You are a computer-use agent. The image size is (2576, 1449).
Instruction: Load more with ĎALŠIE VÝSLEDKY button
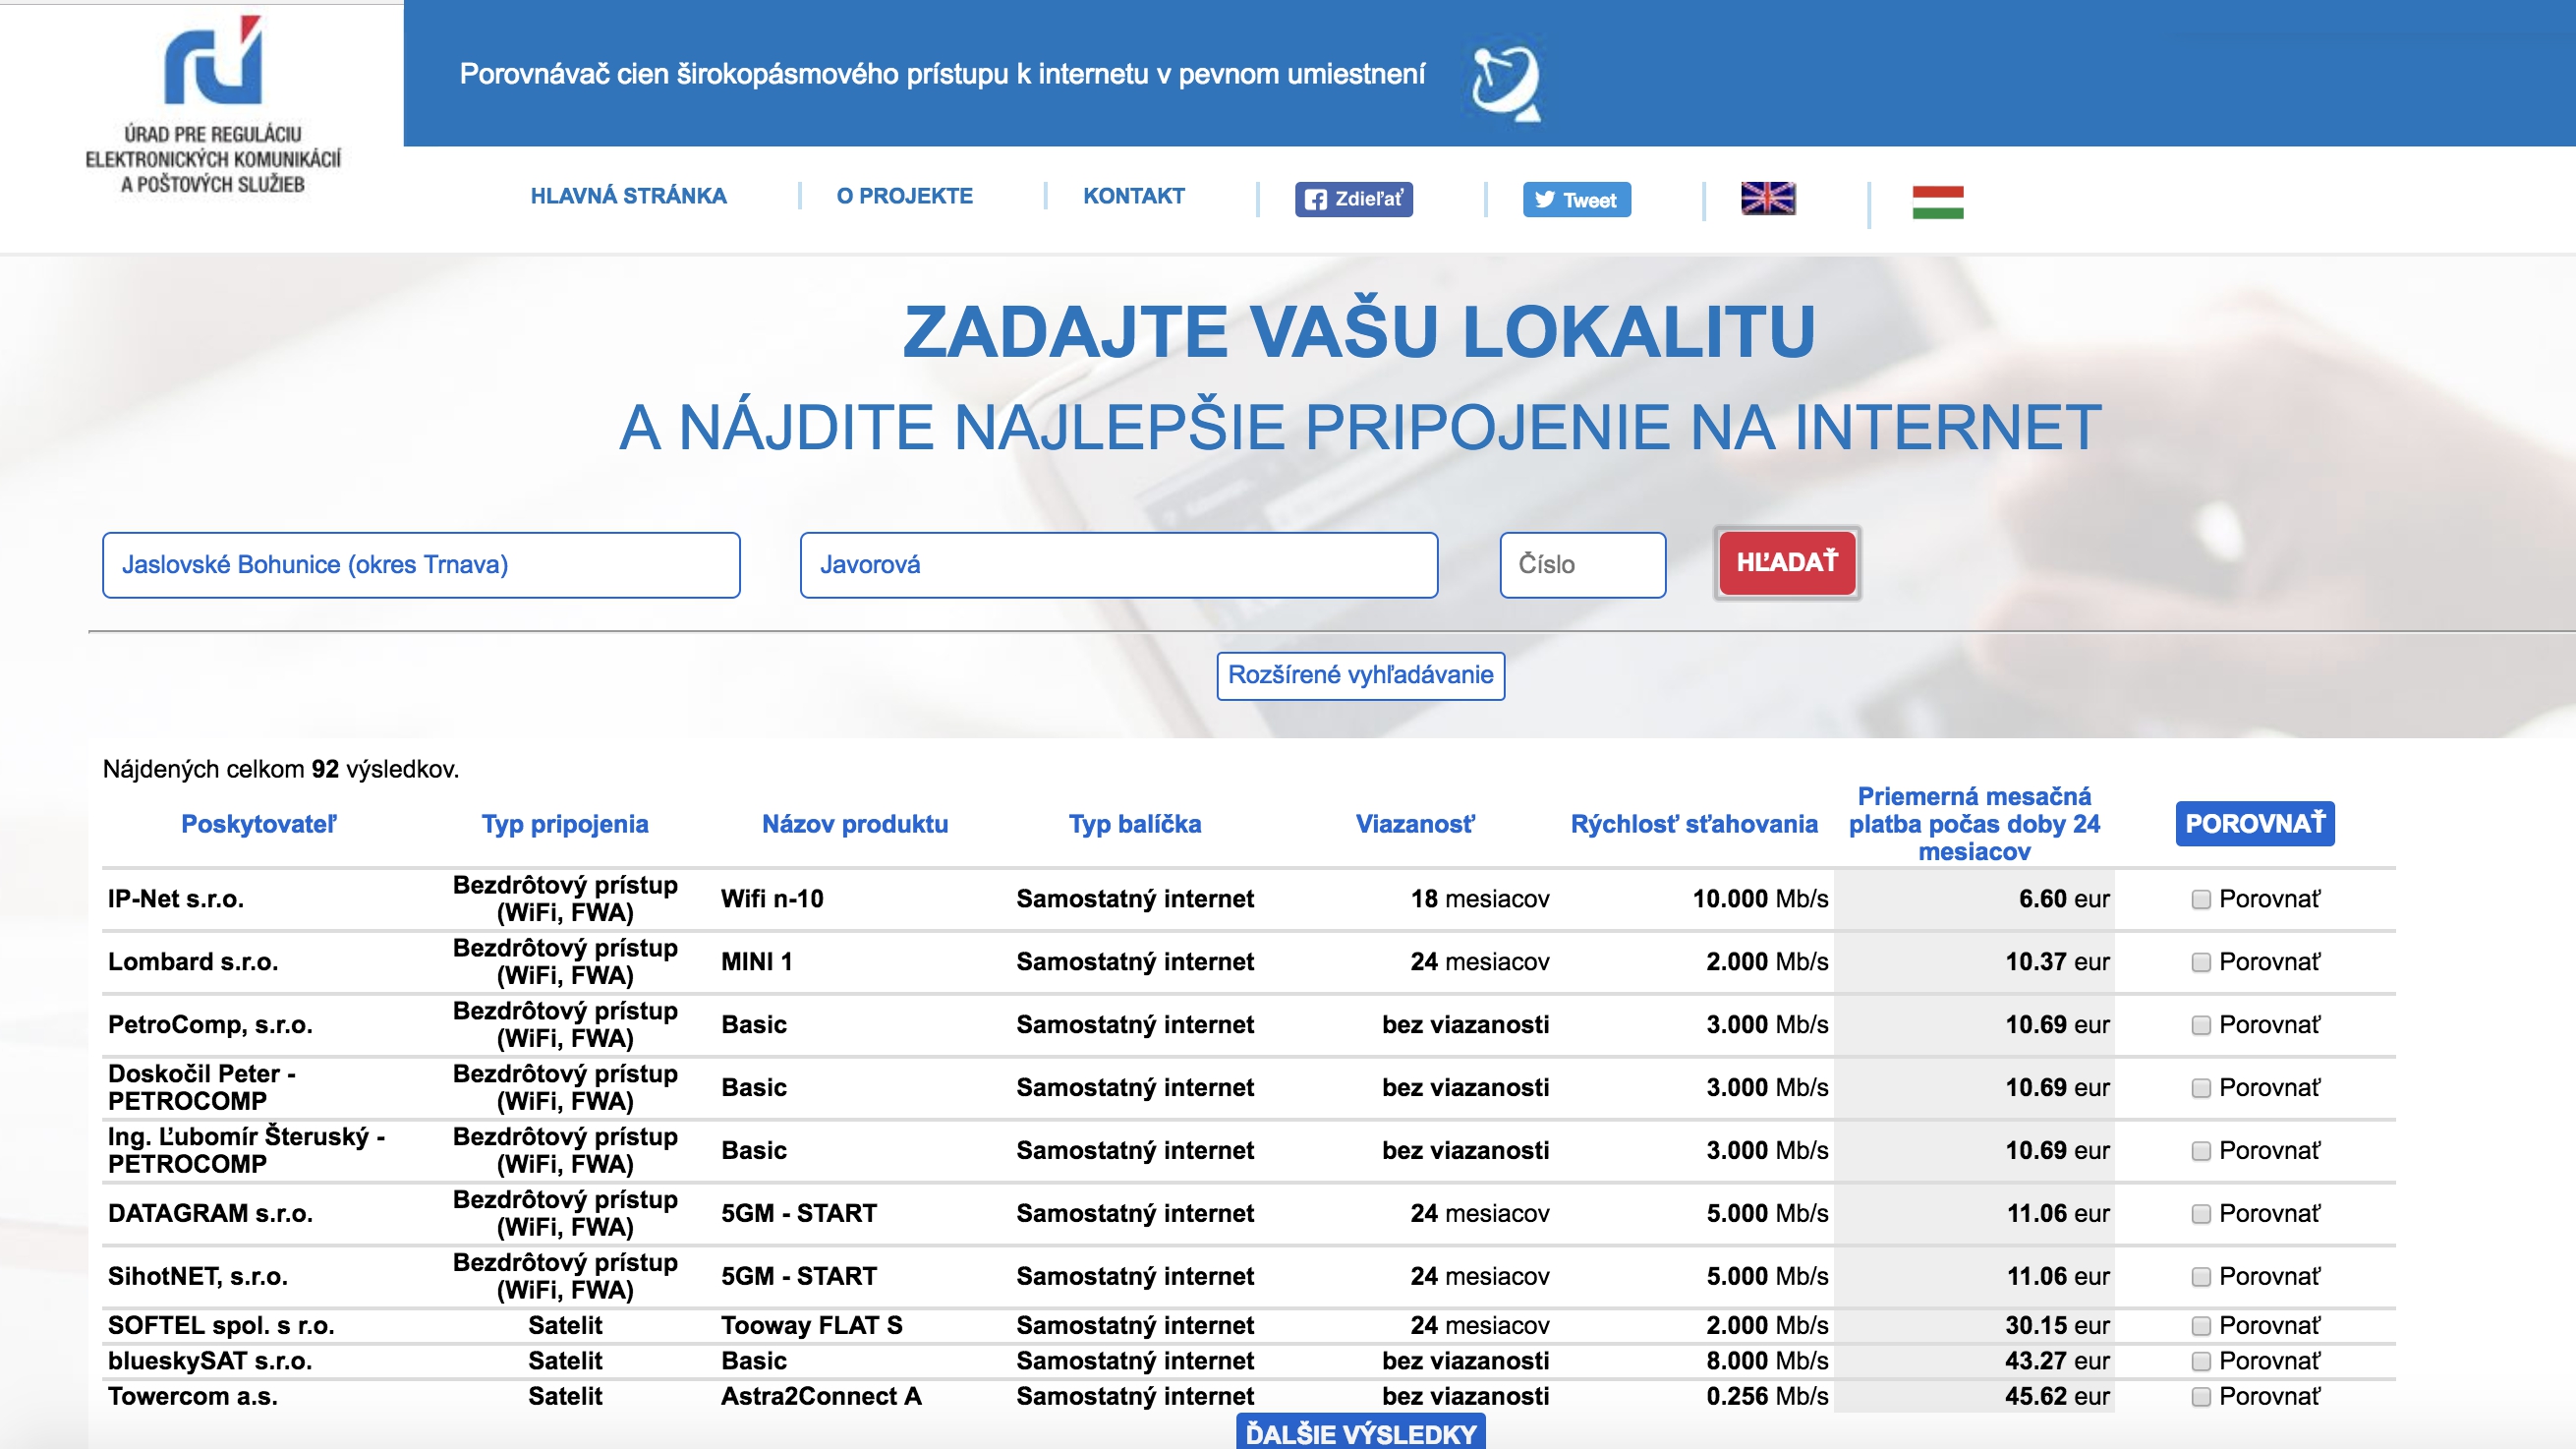[x=1360, y=1432]
